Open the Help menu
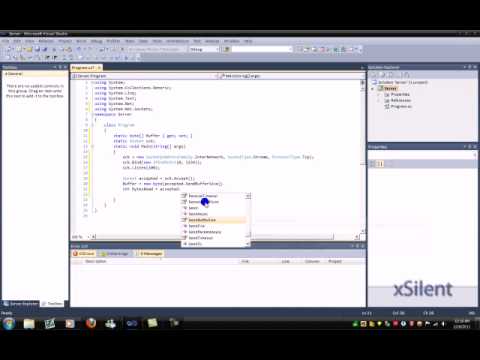480x360 pixels. click(x=248, y=41)
